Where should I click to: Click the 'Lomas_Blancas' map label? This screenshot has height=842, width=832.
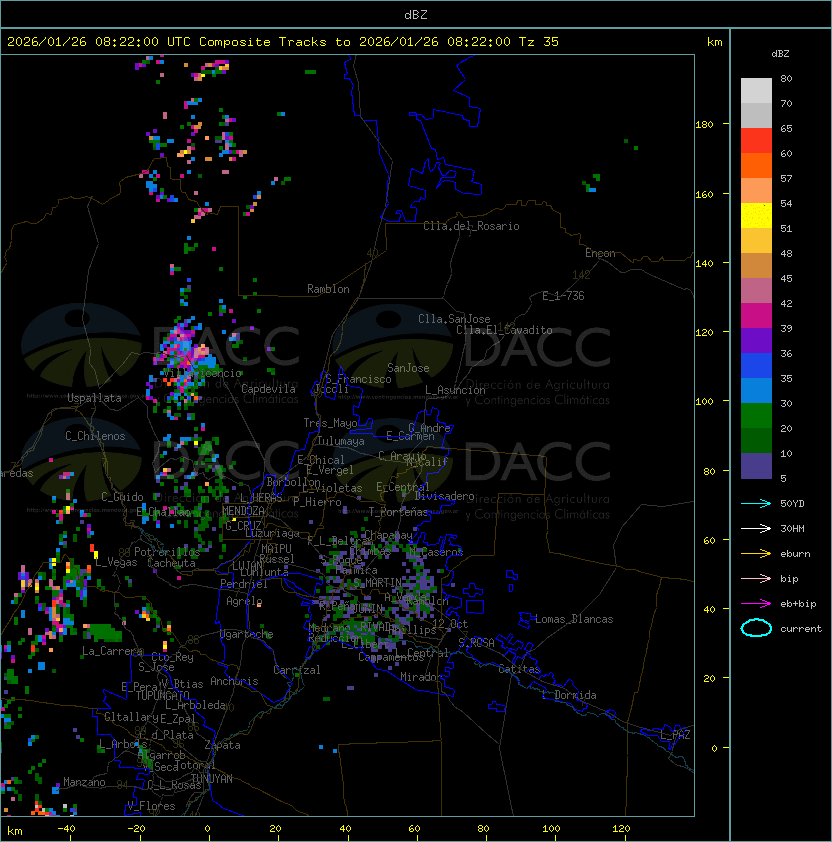[x=574, y=619]
